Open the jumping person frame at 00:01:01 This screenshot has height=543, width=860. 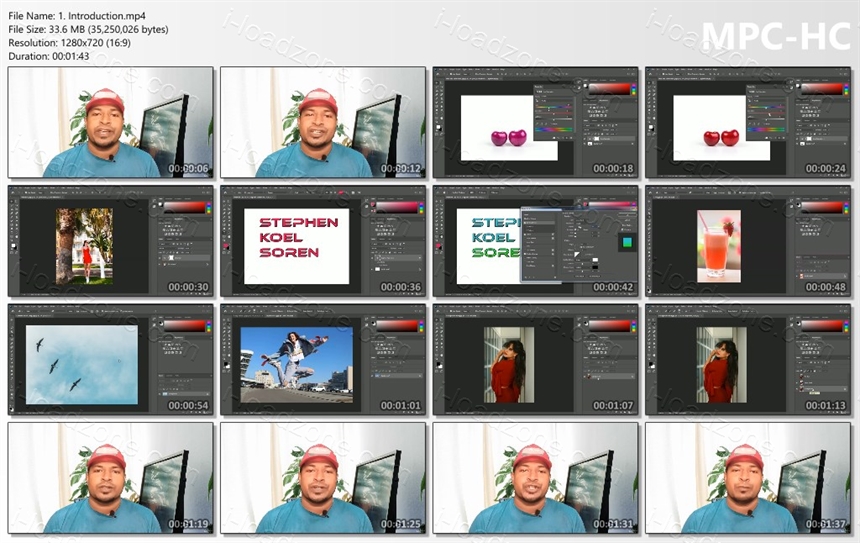(323, 360)
